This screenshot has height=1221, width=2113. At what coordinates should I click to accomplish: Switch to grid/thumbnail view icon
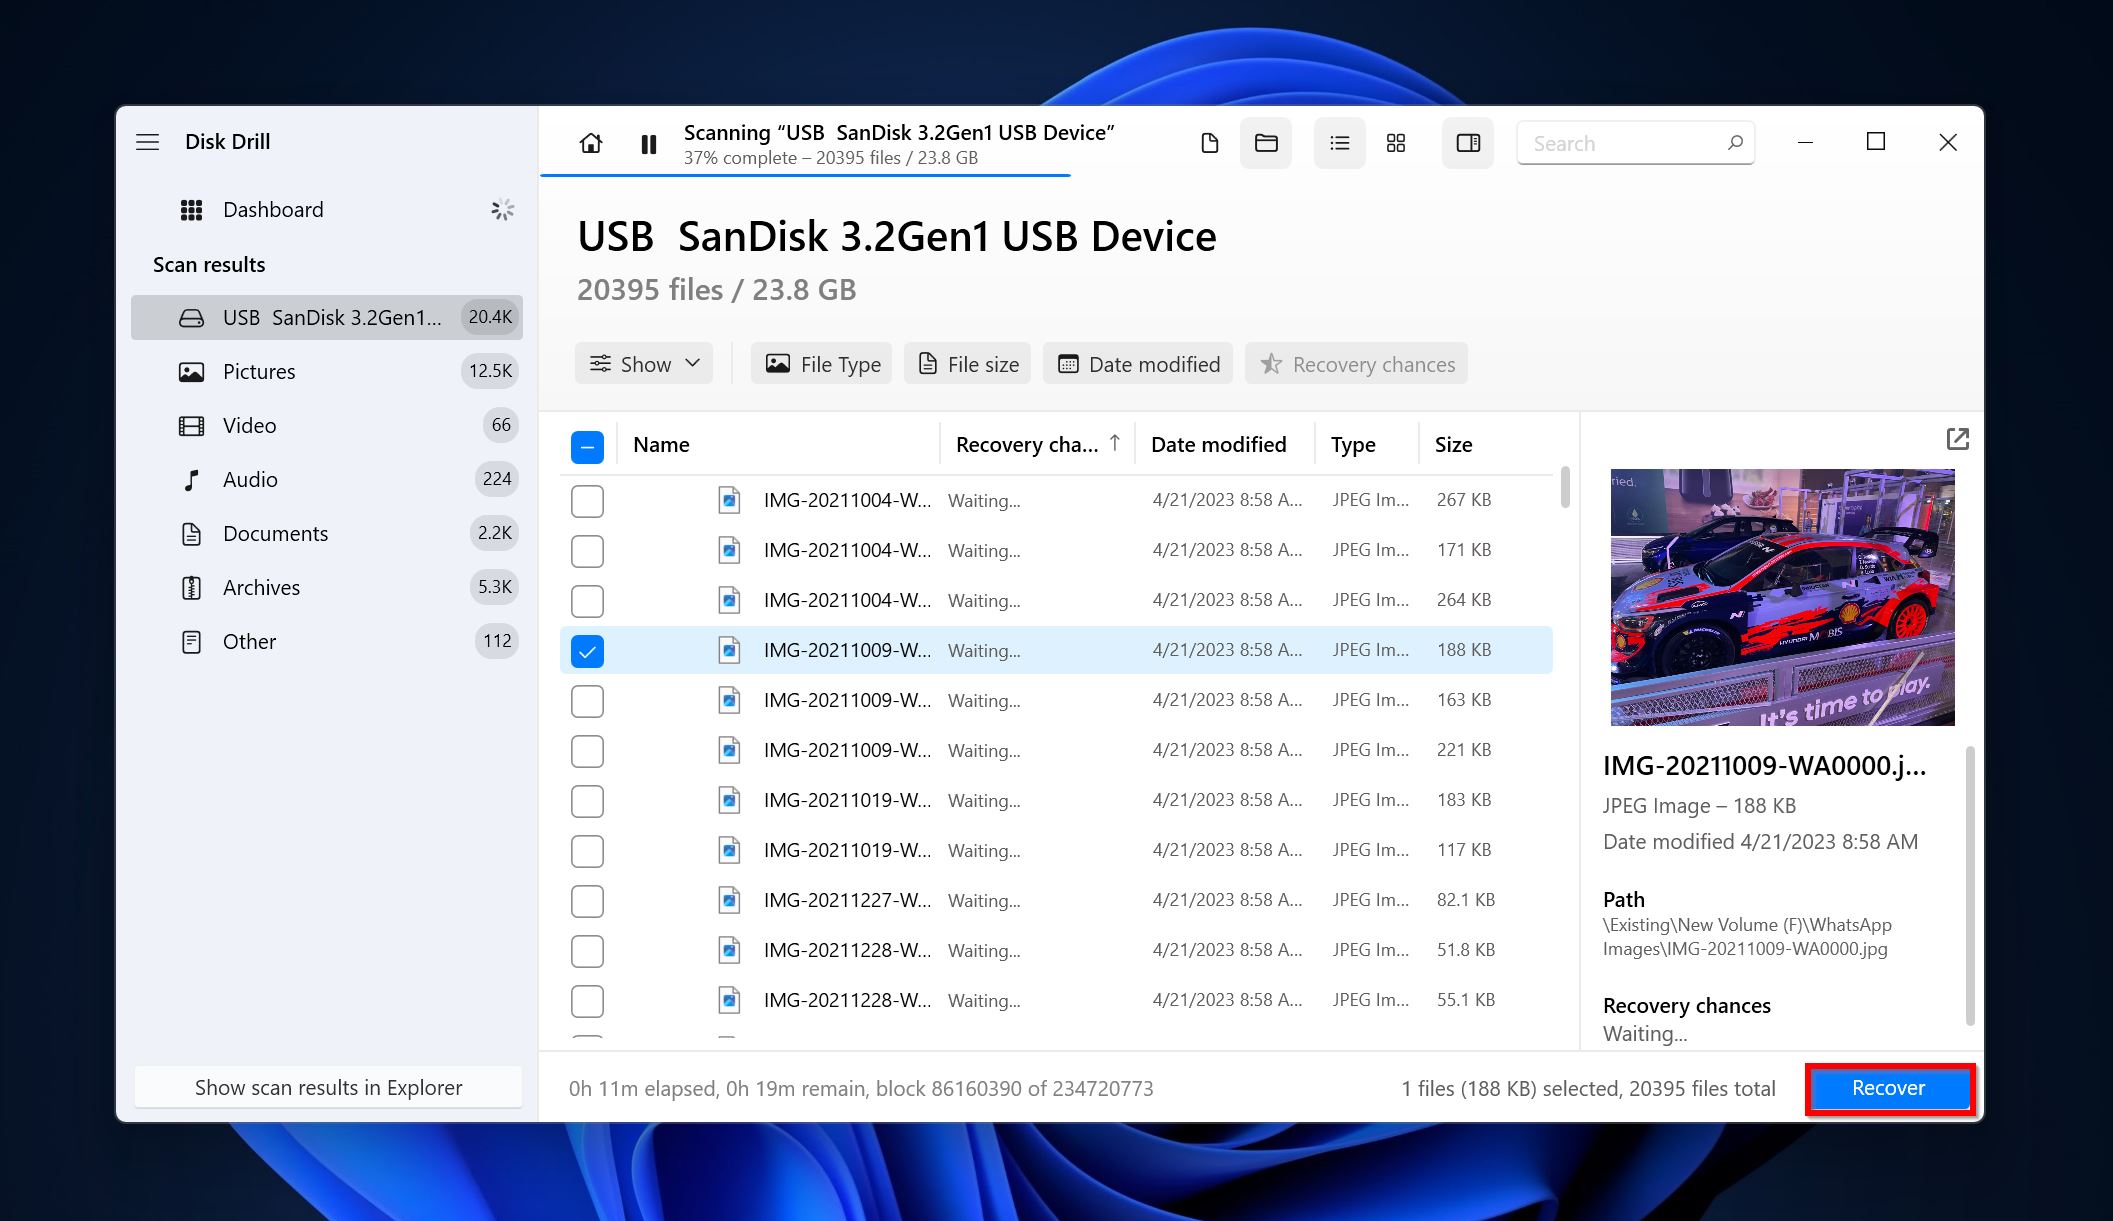[1397, 141]
